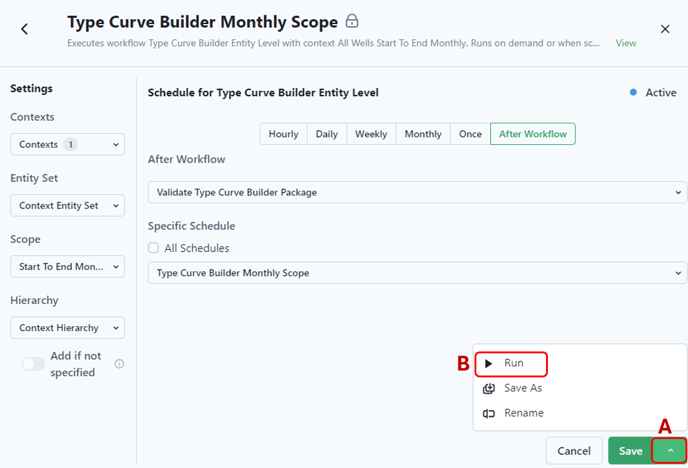Open the Start To End Mon... scope dropdown
The height and width of the screenshot is (468, 688).
tap(68, 266)
